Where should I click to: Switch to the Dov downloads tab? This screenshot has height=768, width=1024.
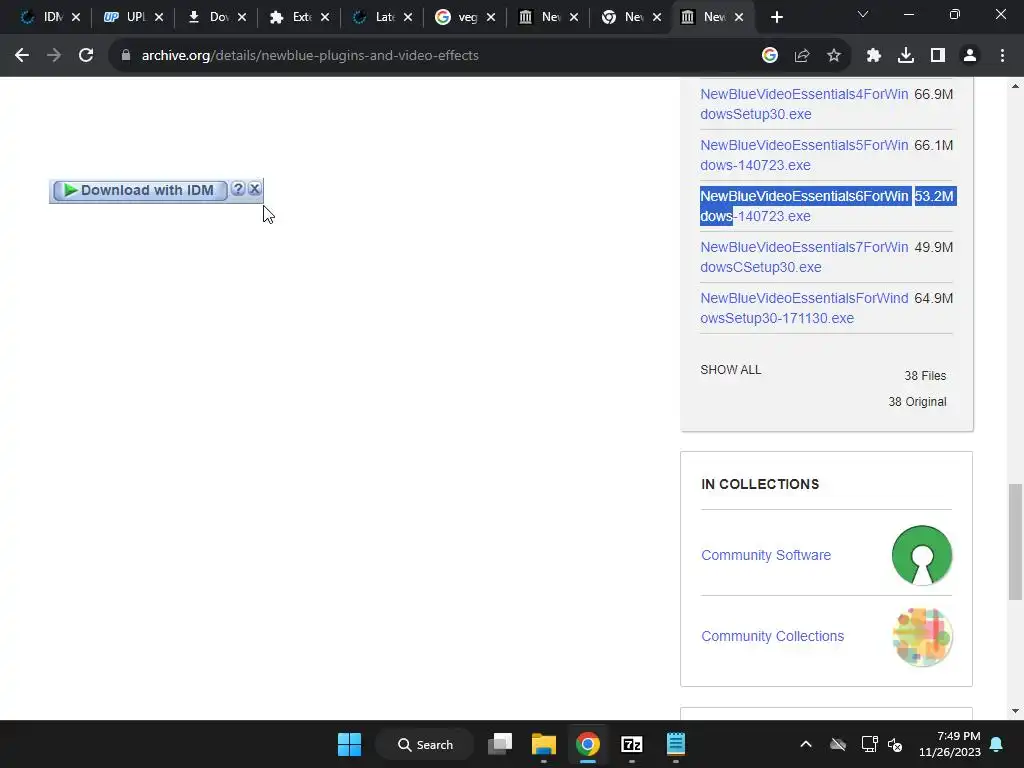point(208,17)
